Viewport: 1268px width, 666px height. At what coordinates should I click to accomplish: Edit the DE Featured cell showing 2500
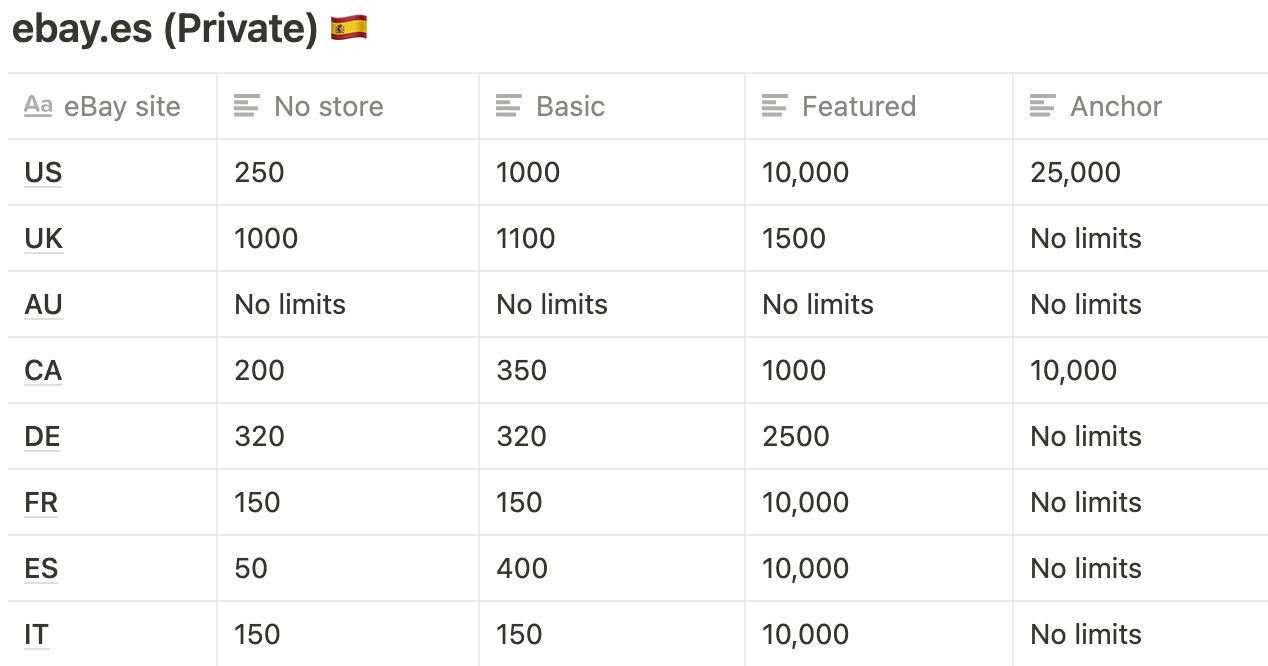(879, 436)
